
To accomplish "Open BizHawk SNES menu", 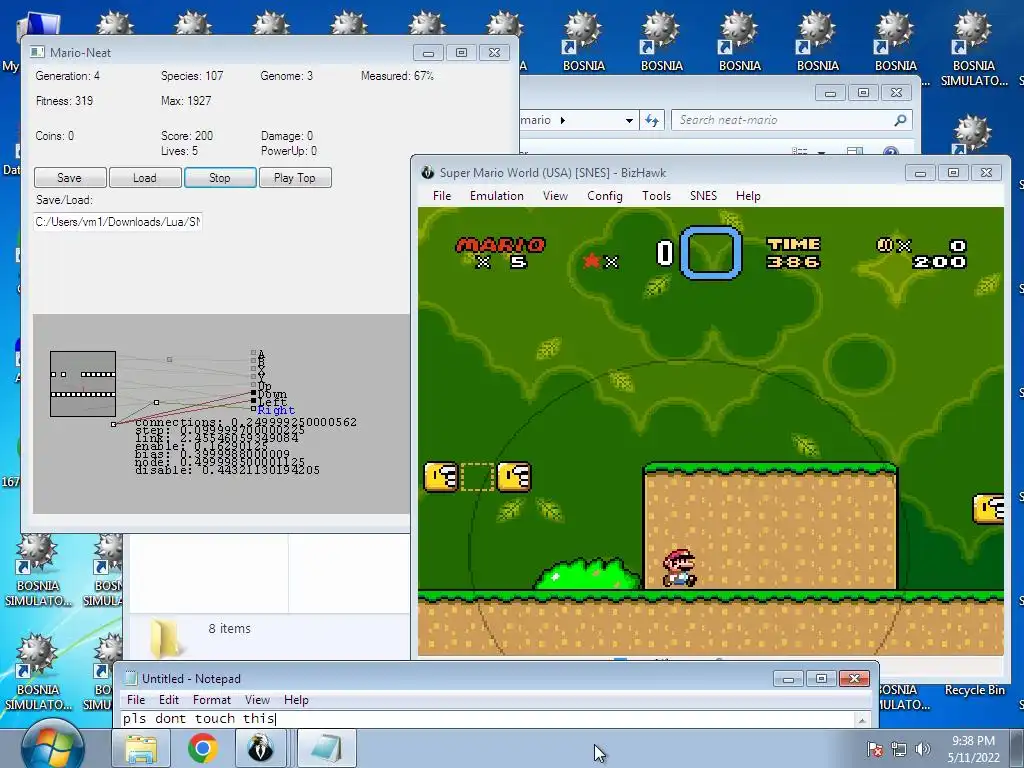I will [x=703, y=196].
